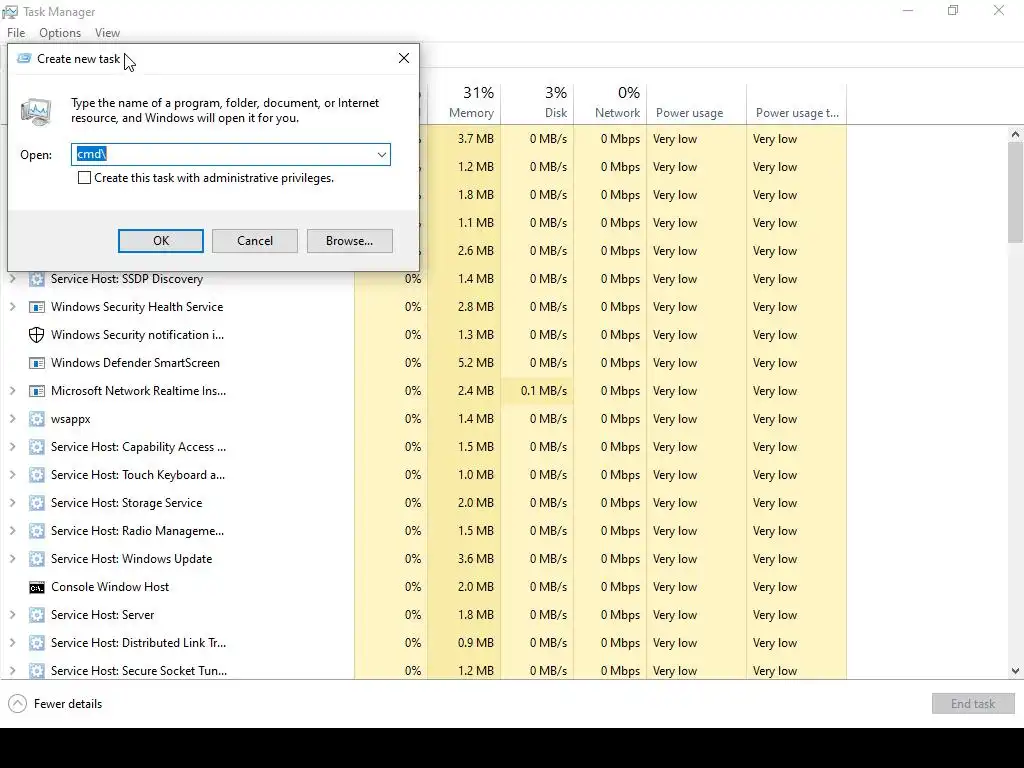
Task: Click the Service Host: SSDP Discovery gear icon
Action: pos(37,280)
